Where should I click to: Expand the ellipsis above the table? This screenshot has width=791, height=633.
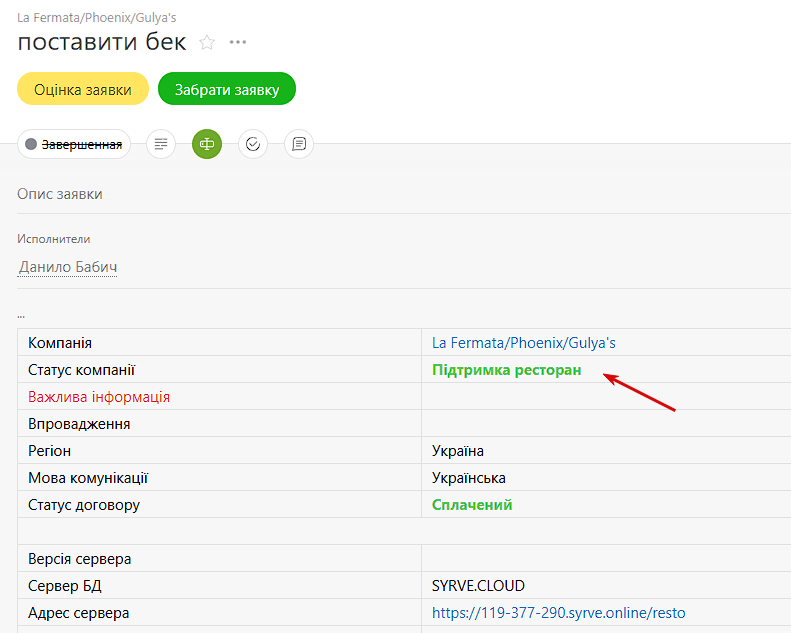pyautogui.click(x=21, y=316)
